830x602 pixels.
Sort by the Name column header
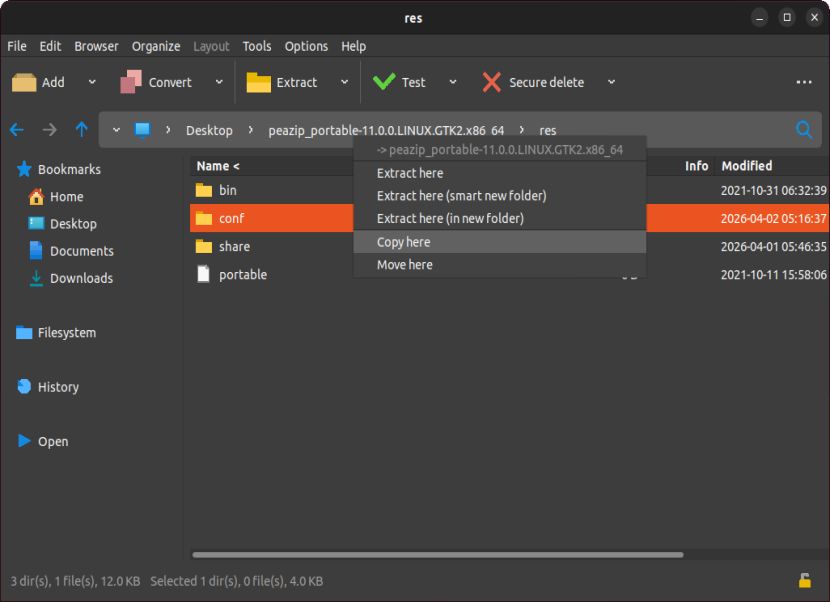pos(218,166)
